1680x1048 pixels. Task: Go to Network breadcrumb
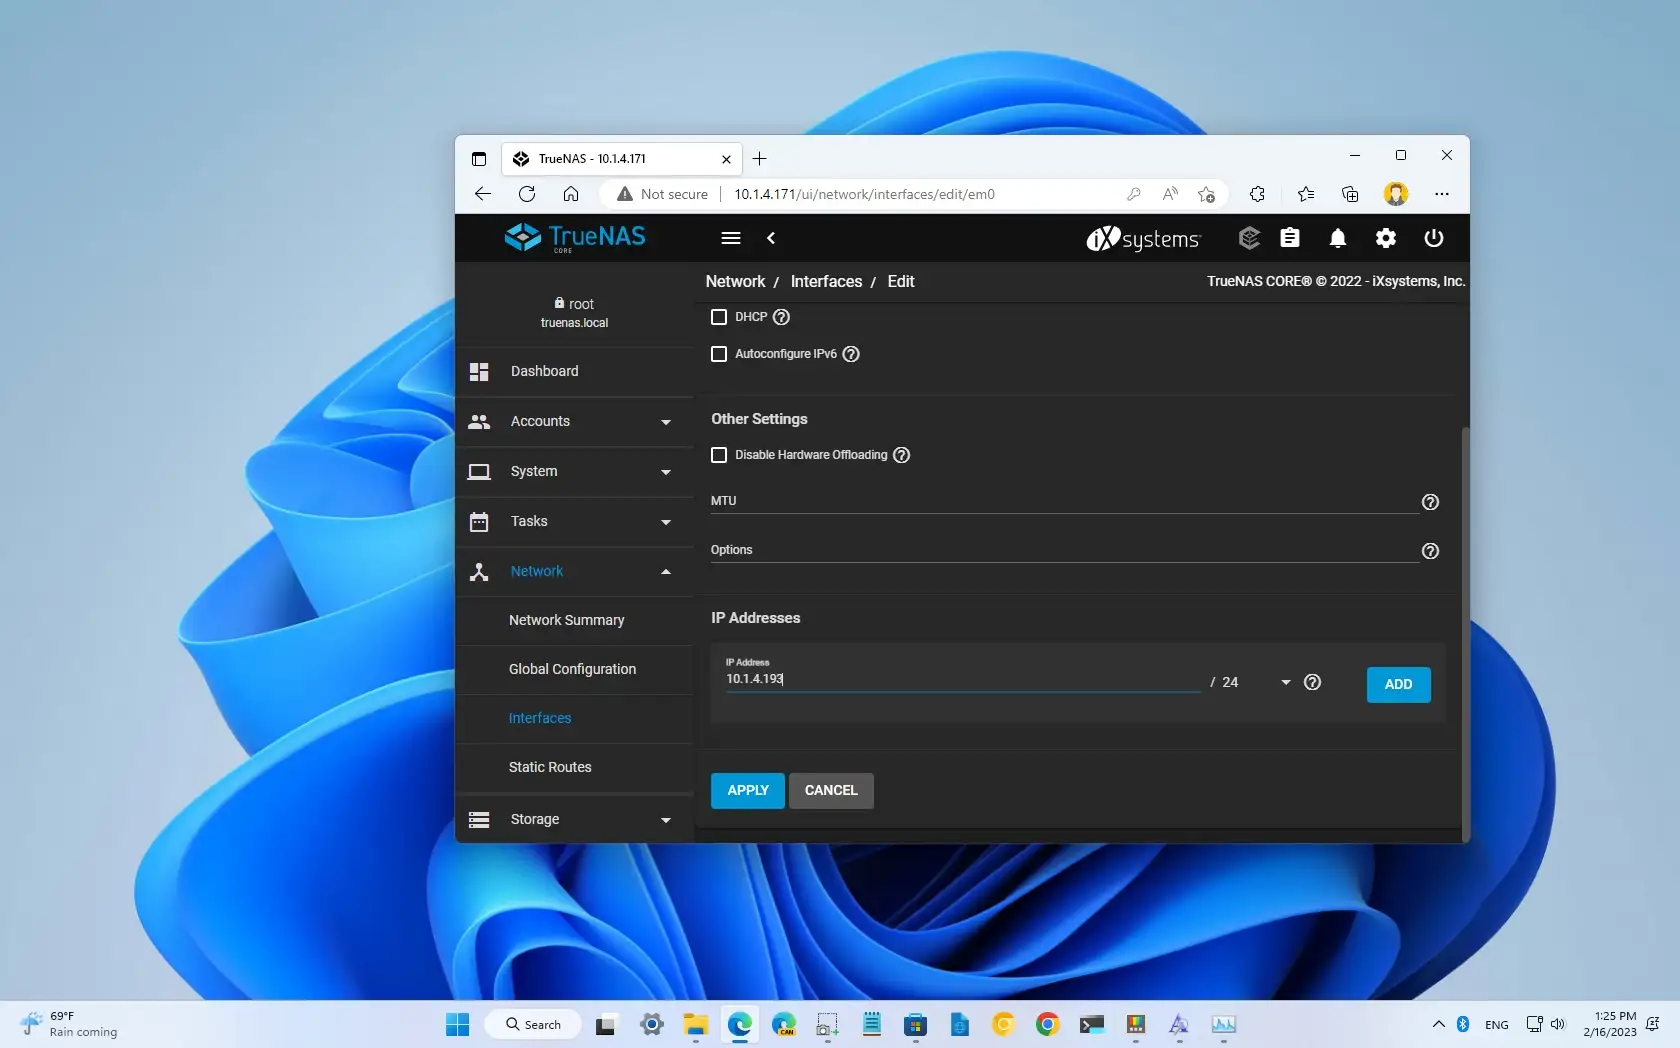coord(735,282)
